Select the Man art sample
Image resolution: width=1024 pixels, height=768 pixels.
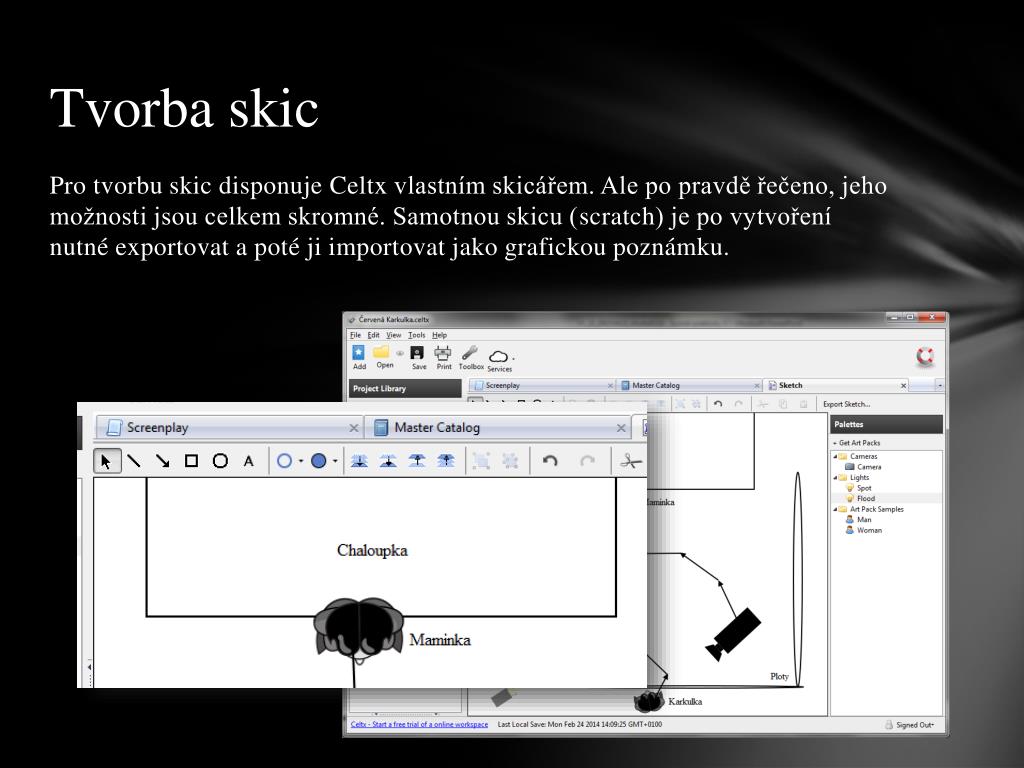pos(863,520)
